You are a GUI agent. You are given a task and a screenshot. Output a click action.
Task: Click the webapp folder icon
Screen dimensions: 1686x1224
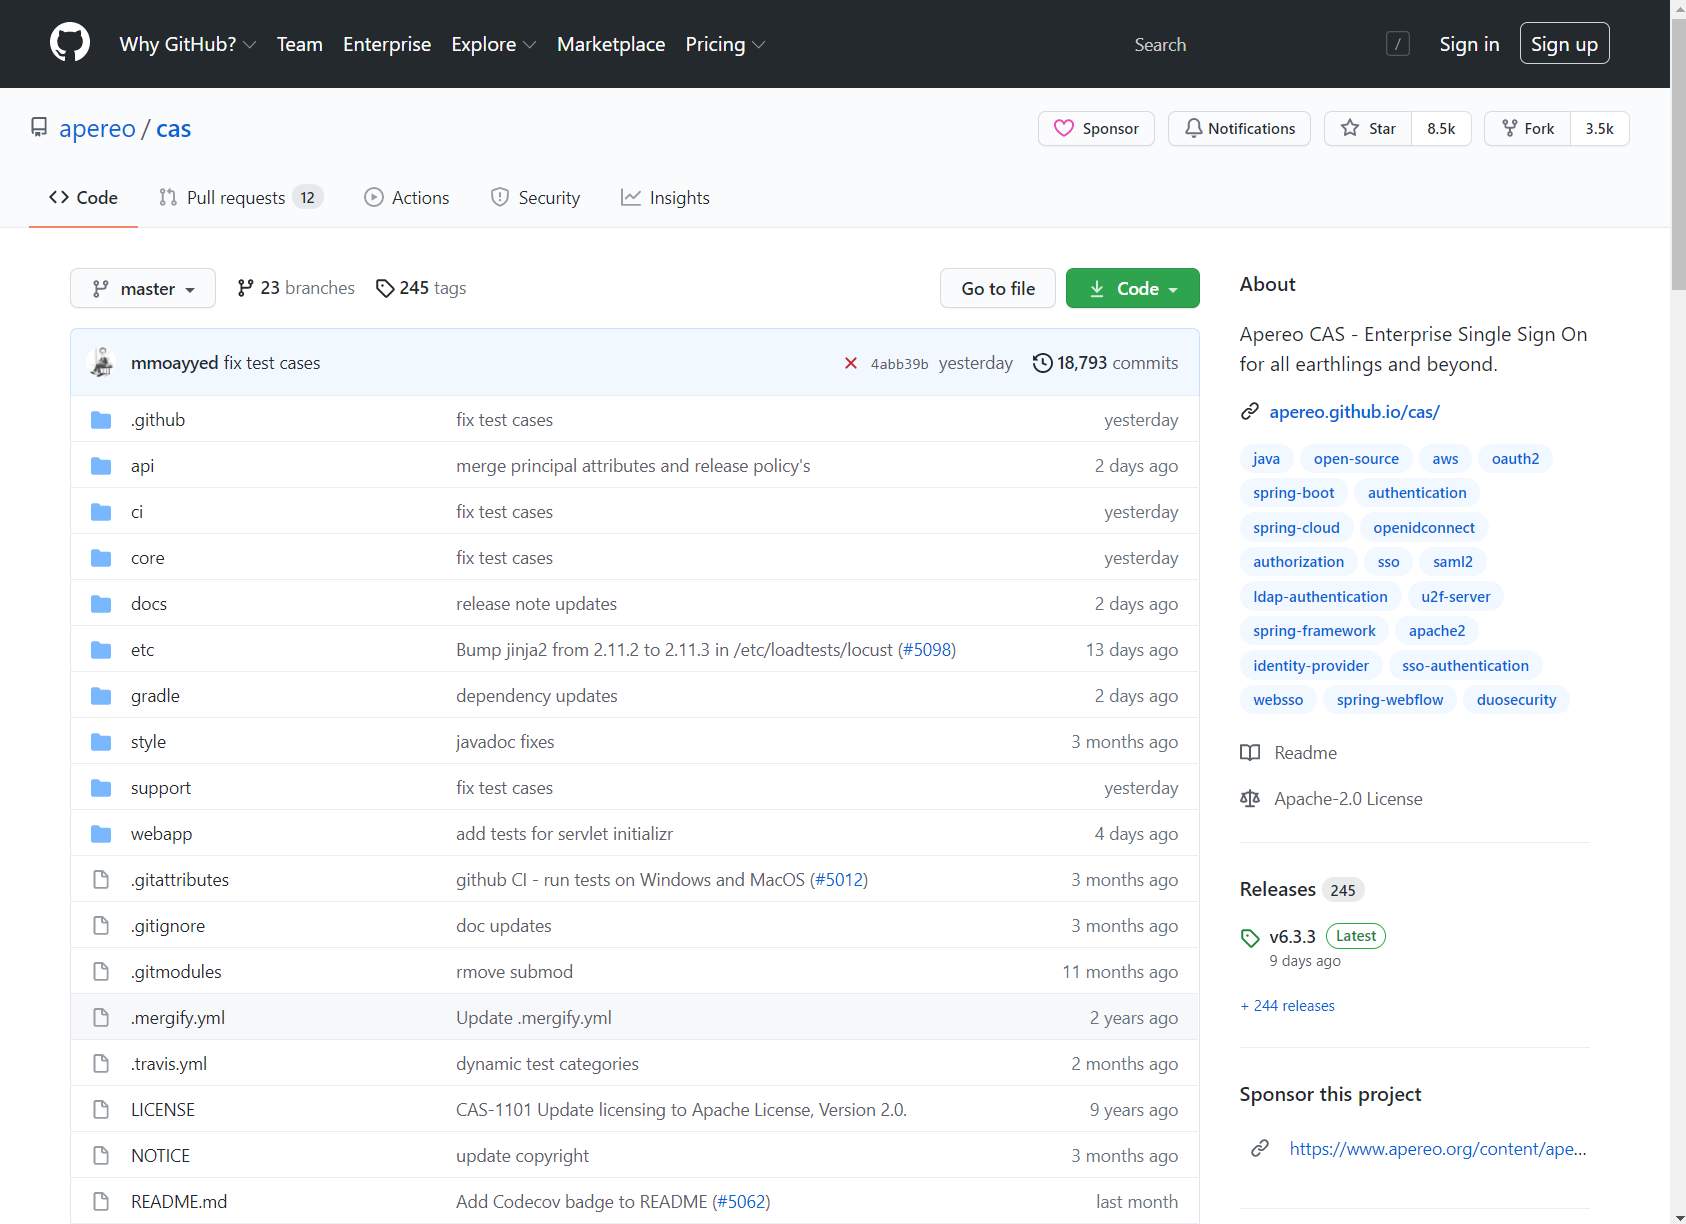coord(101,834)
